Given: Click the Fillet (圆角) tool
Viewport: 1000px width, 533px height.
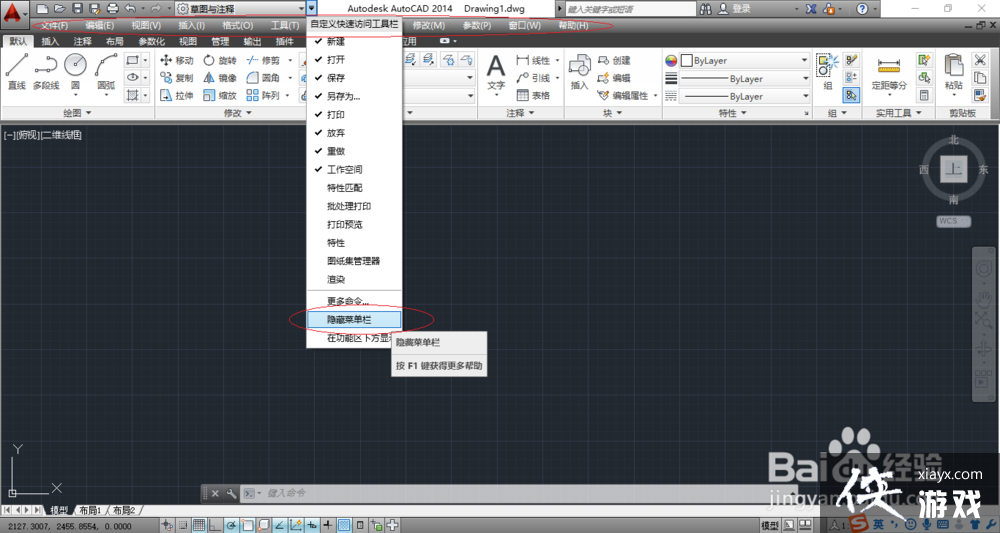Looking at the screenshot, I should (263, 78).
